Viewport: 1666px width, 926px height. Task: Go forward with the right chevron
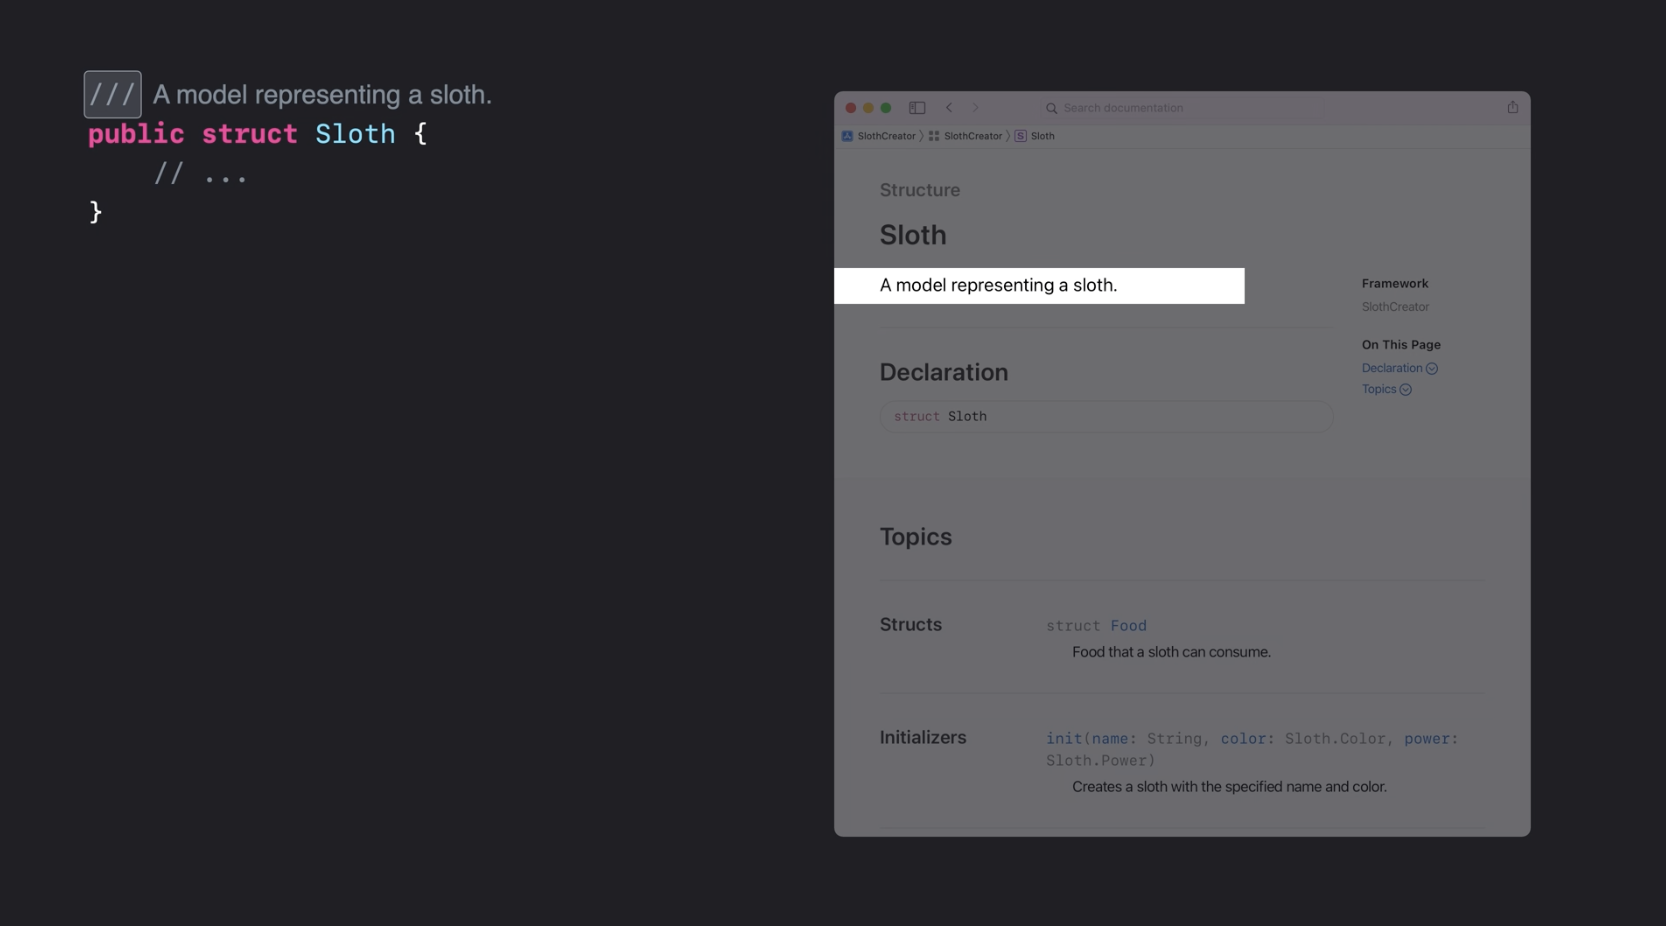[x=975, y=107]
